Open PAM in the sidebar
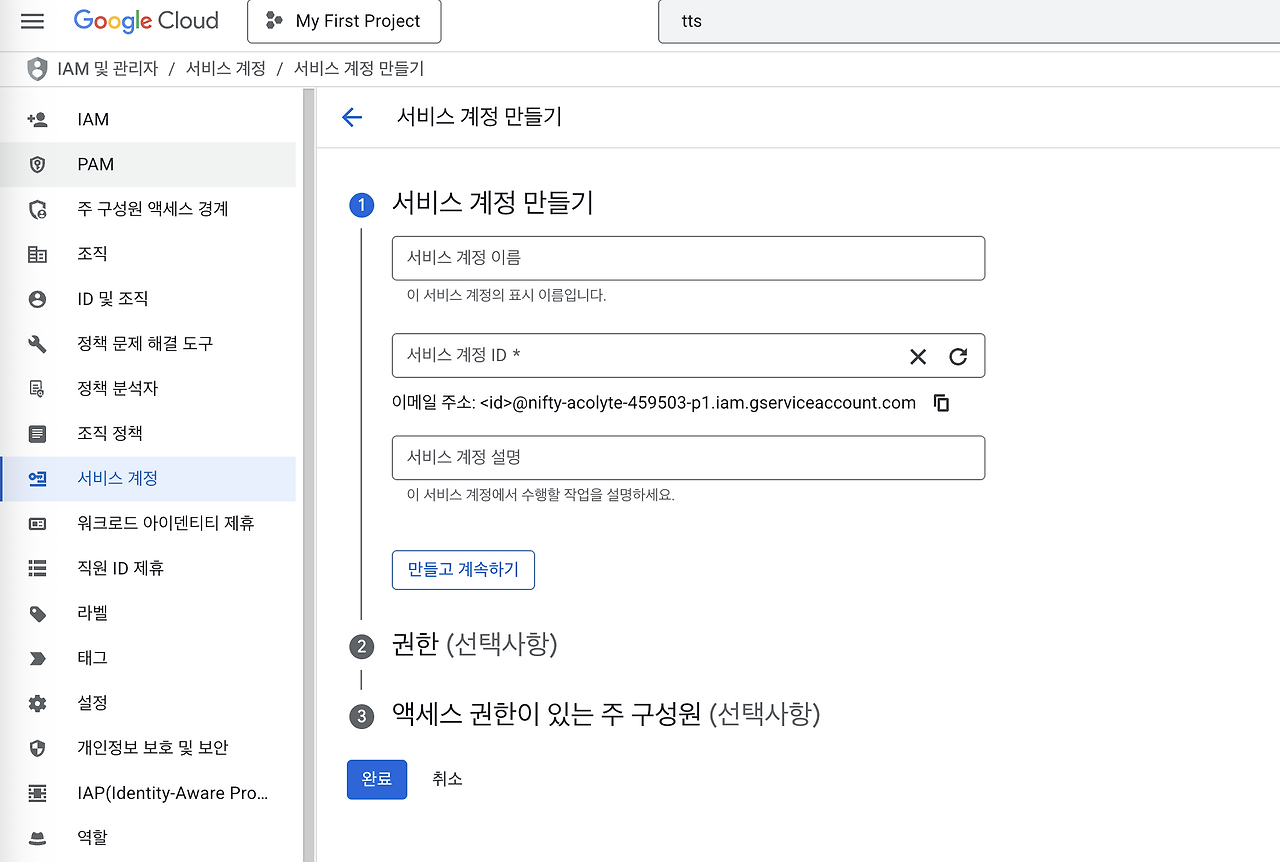This screenshot has height=862, width=1280. coord(148,164)
